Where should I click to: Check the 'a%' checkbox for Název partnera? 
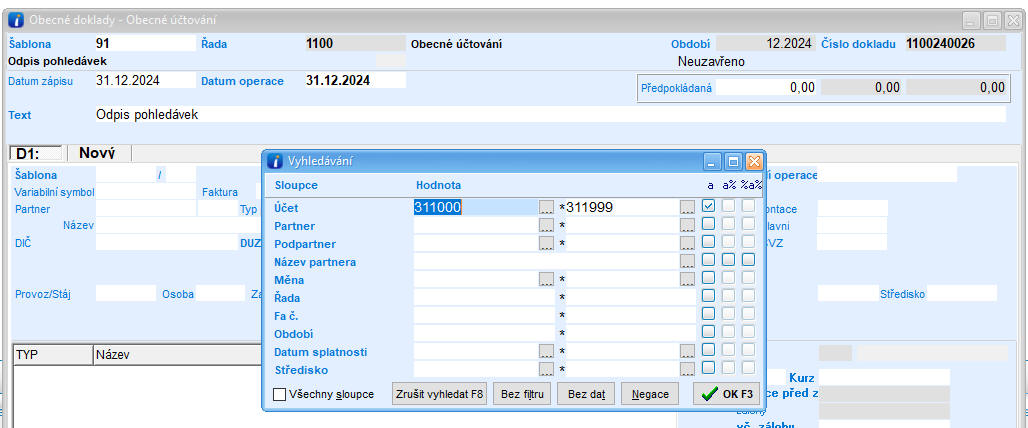[729, 260]
